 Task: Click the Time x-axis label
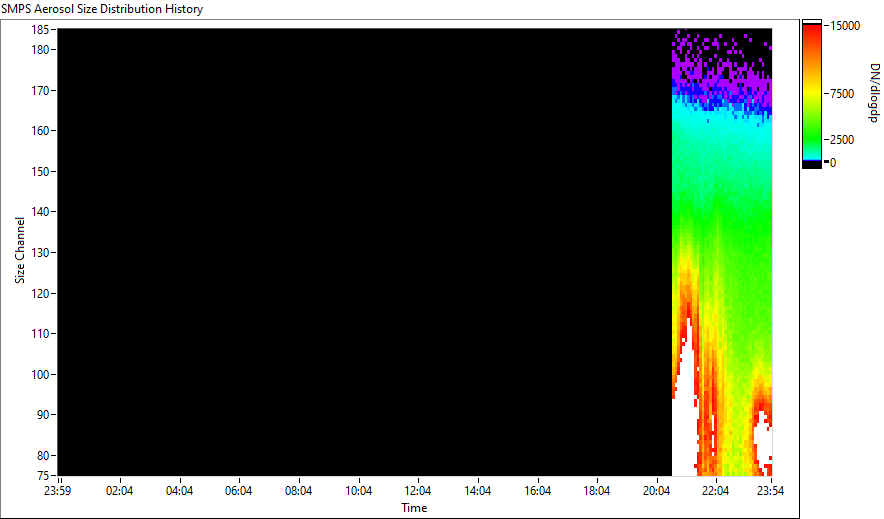coord(414,508)
